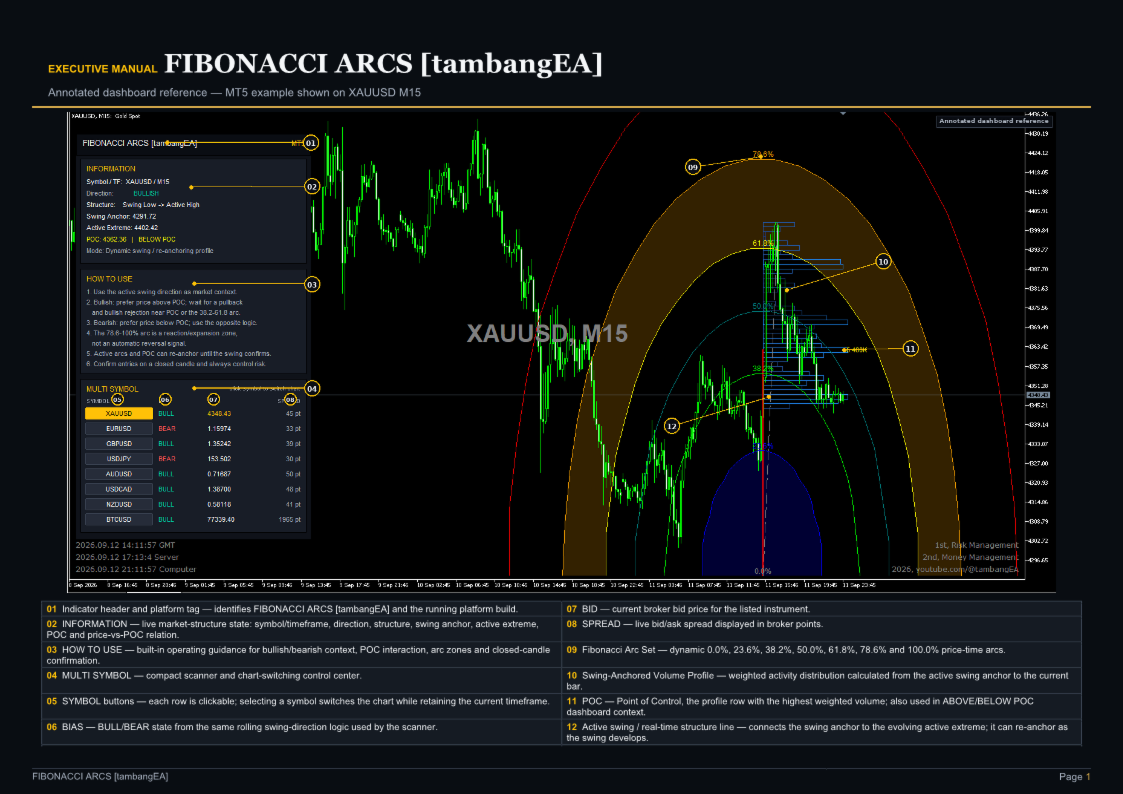Click the 61.8% Fibonacci arc label

[x=762, y=243]
